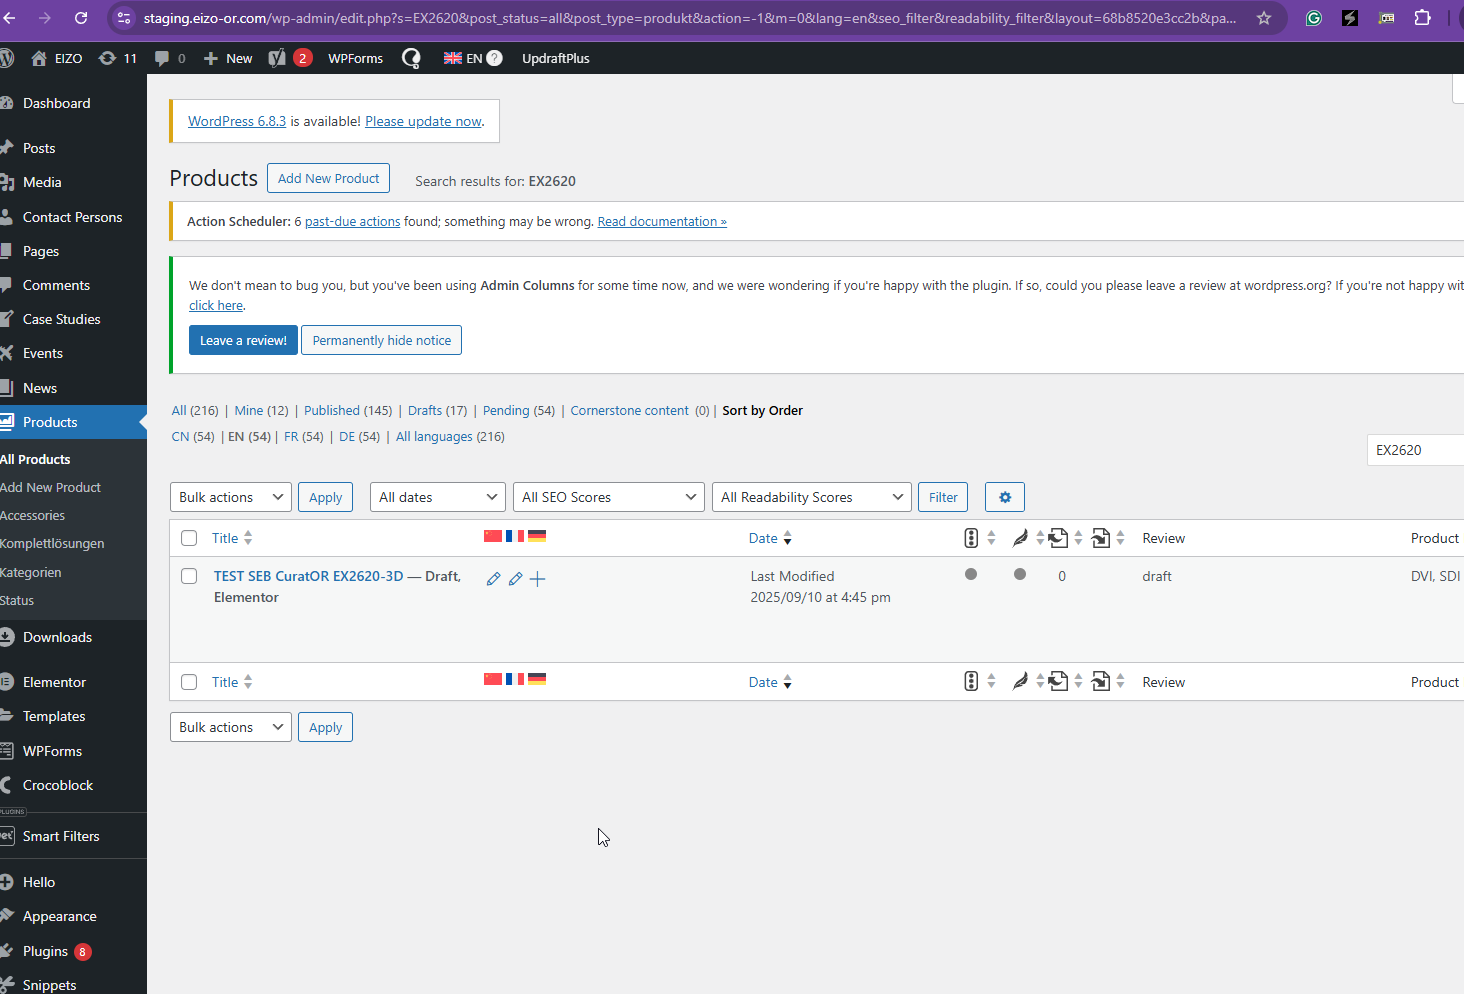
Task: Open UpdraftPlus in the admin bar
Action: (x=556, y=58)
